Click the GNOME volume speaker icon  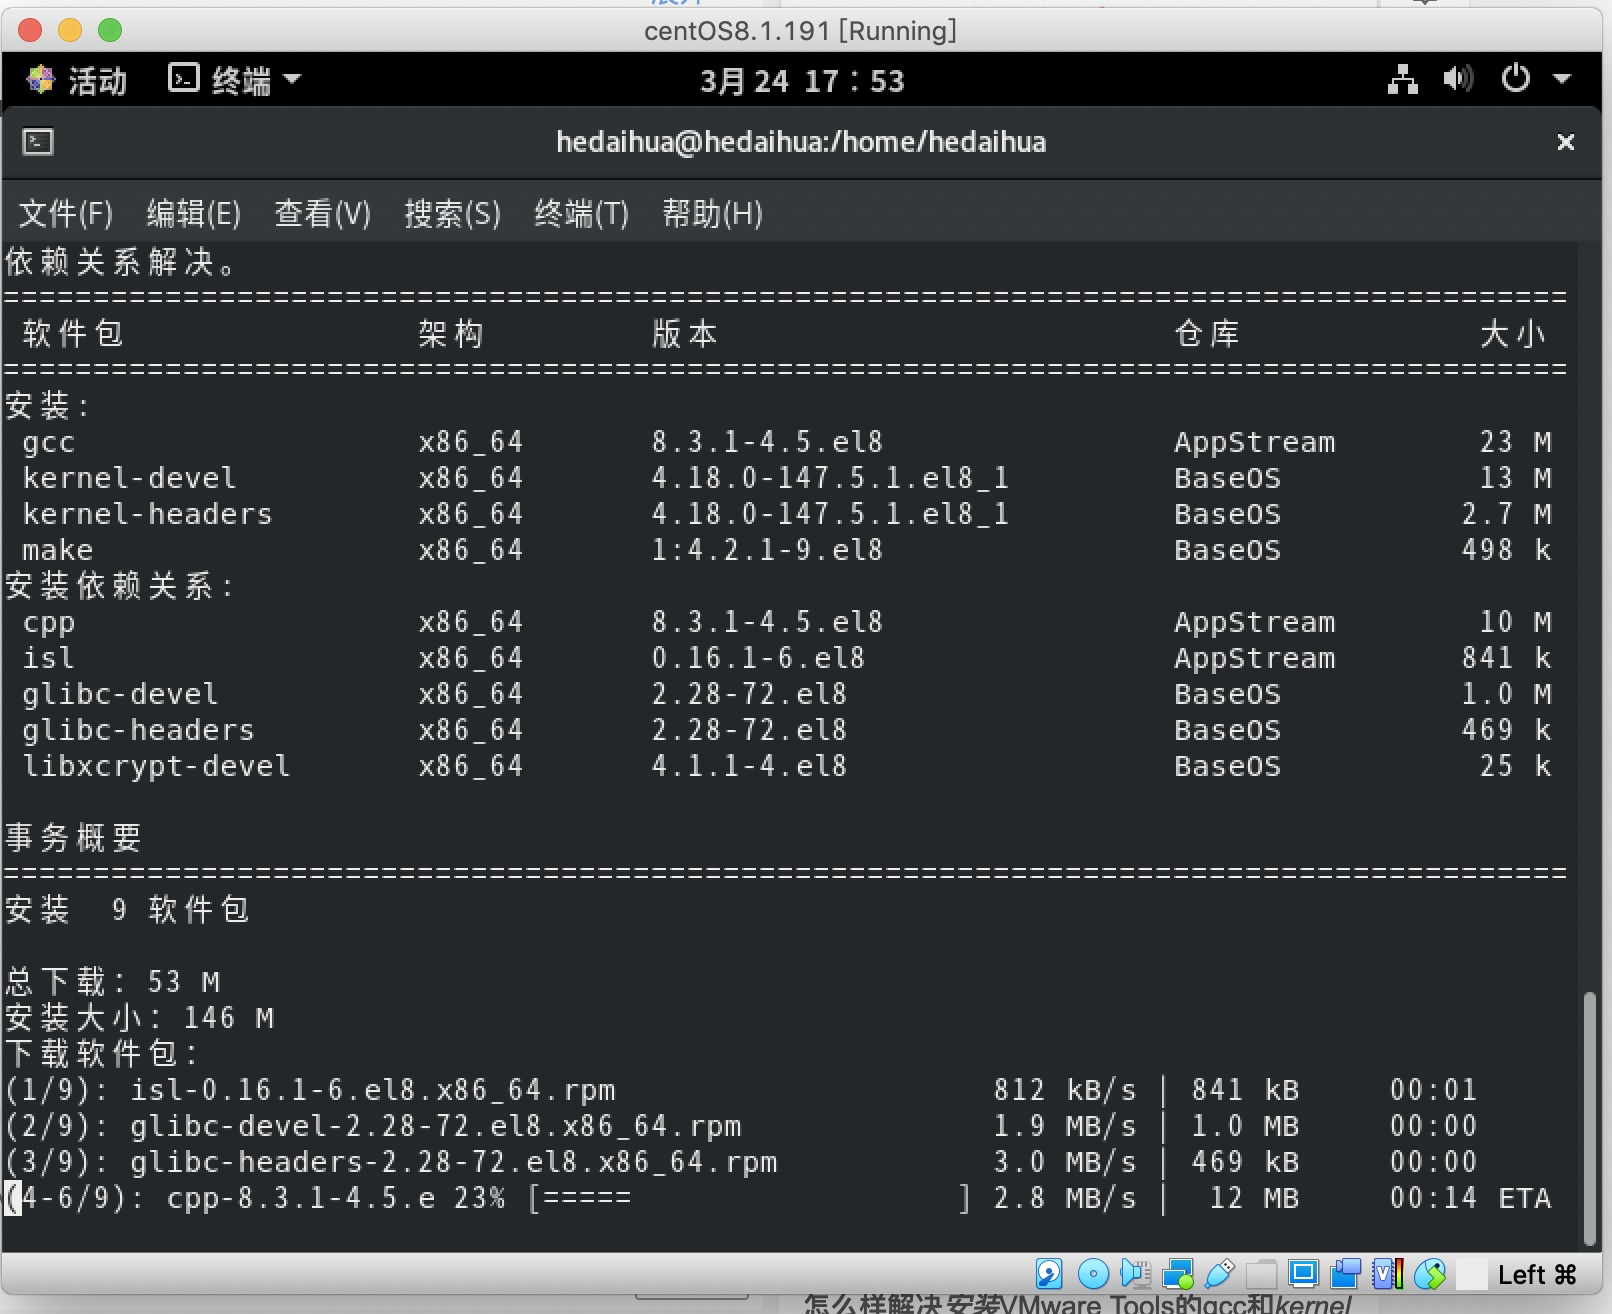click(1458, 78)
